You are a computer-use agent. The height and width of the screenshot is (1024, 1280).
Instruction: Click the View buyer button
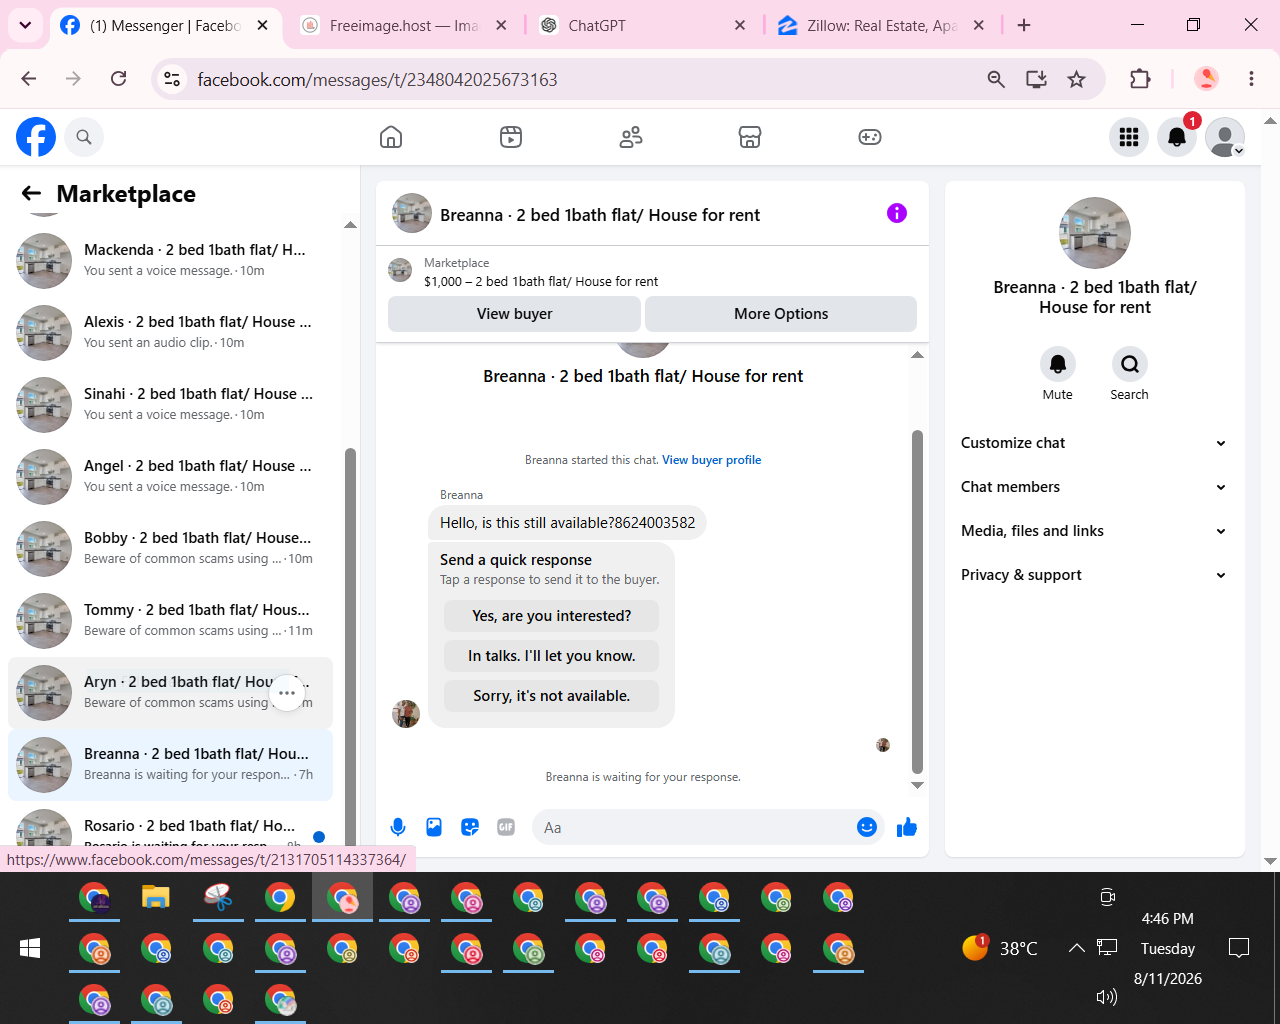[x=514, y=314]
